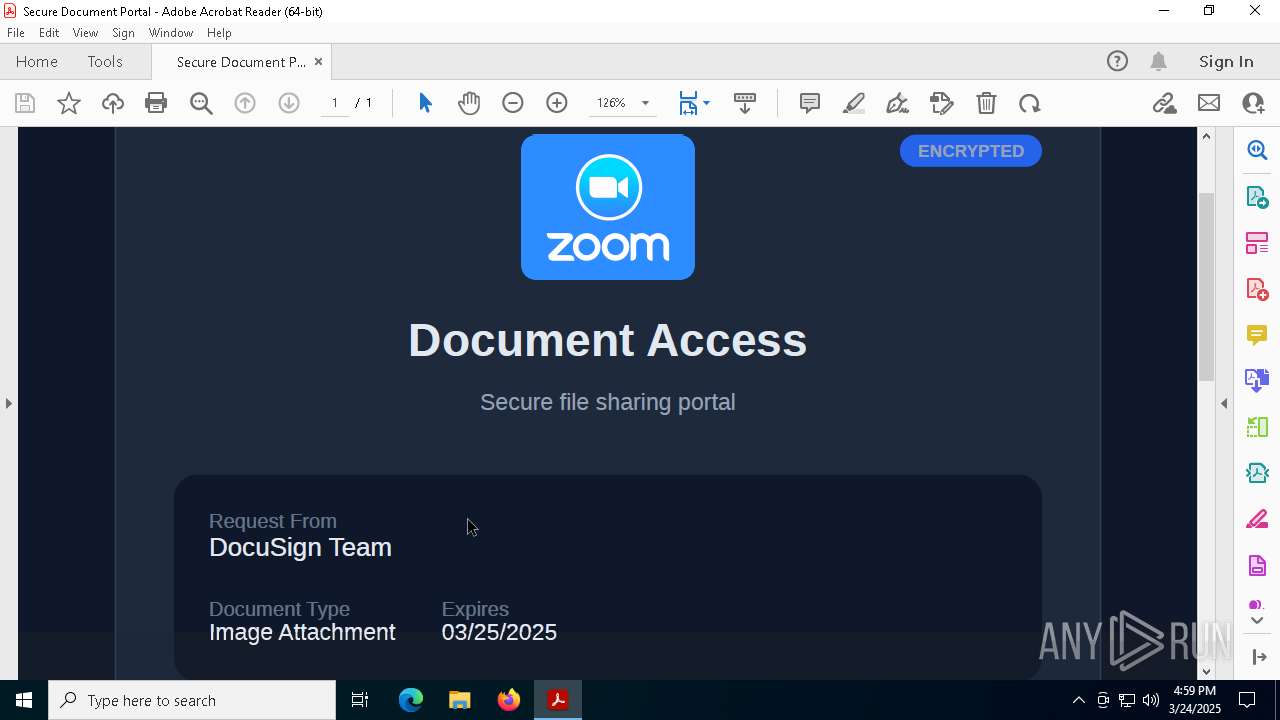The width and height of the screenshot is (1280, 720).
Task: Click the taskbar search box
Action: click(192, 700)
